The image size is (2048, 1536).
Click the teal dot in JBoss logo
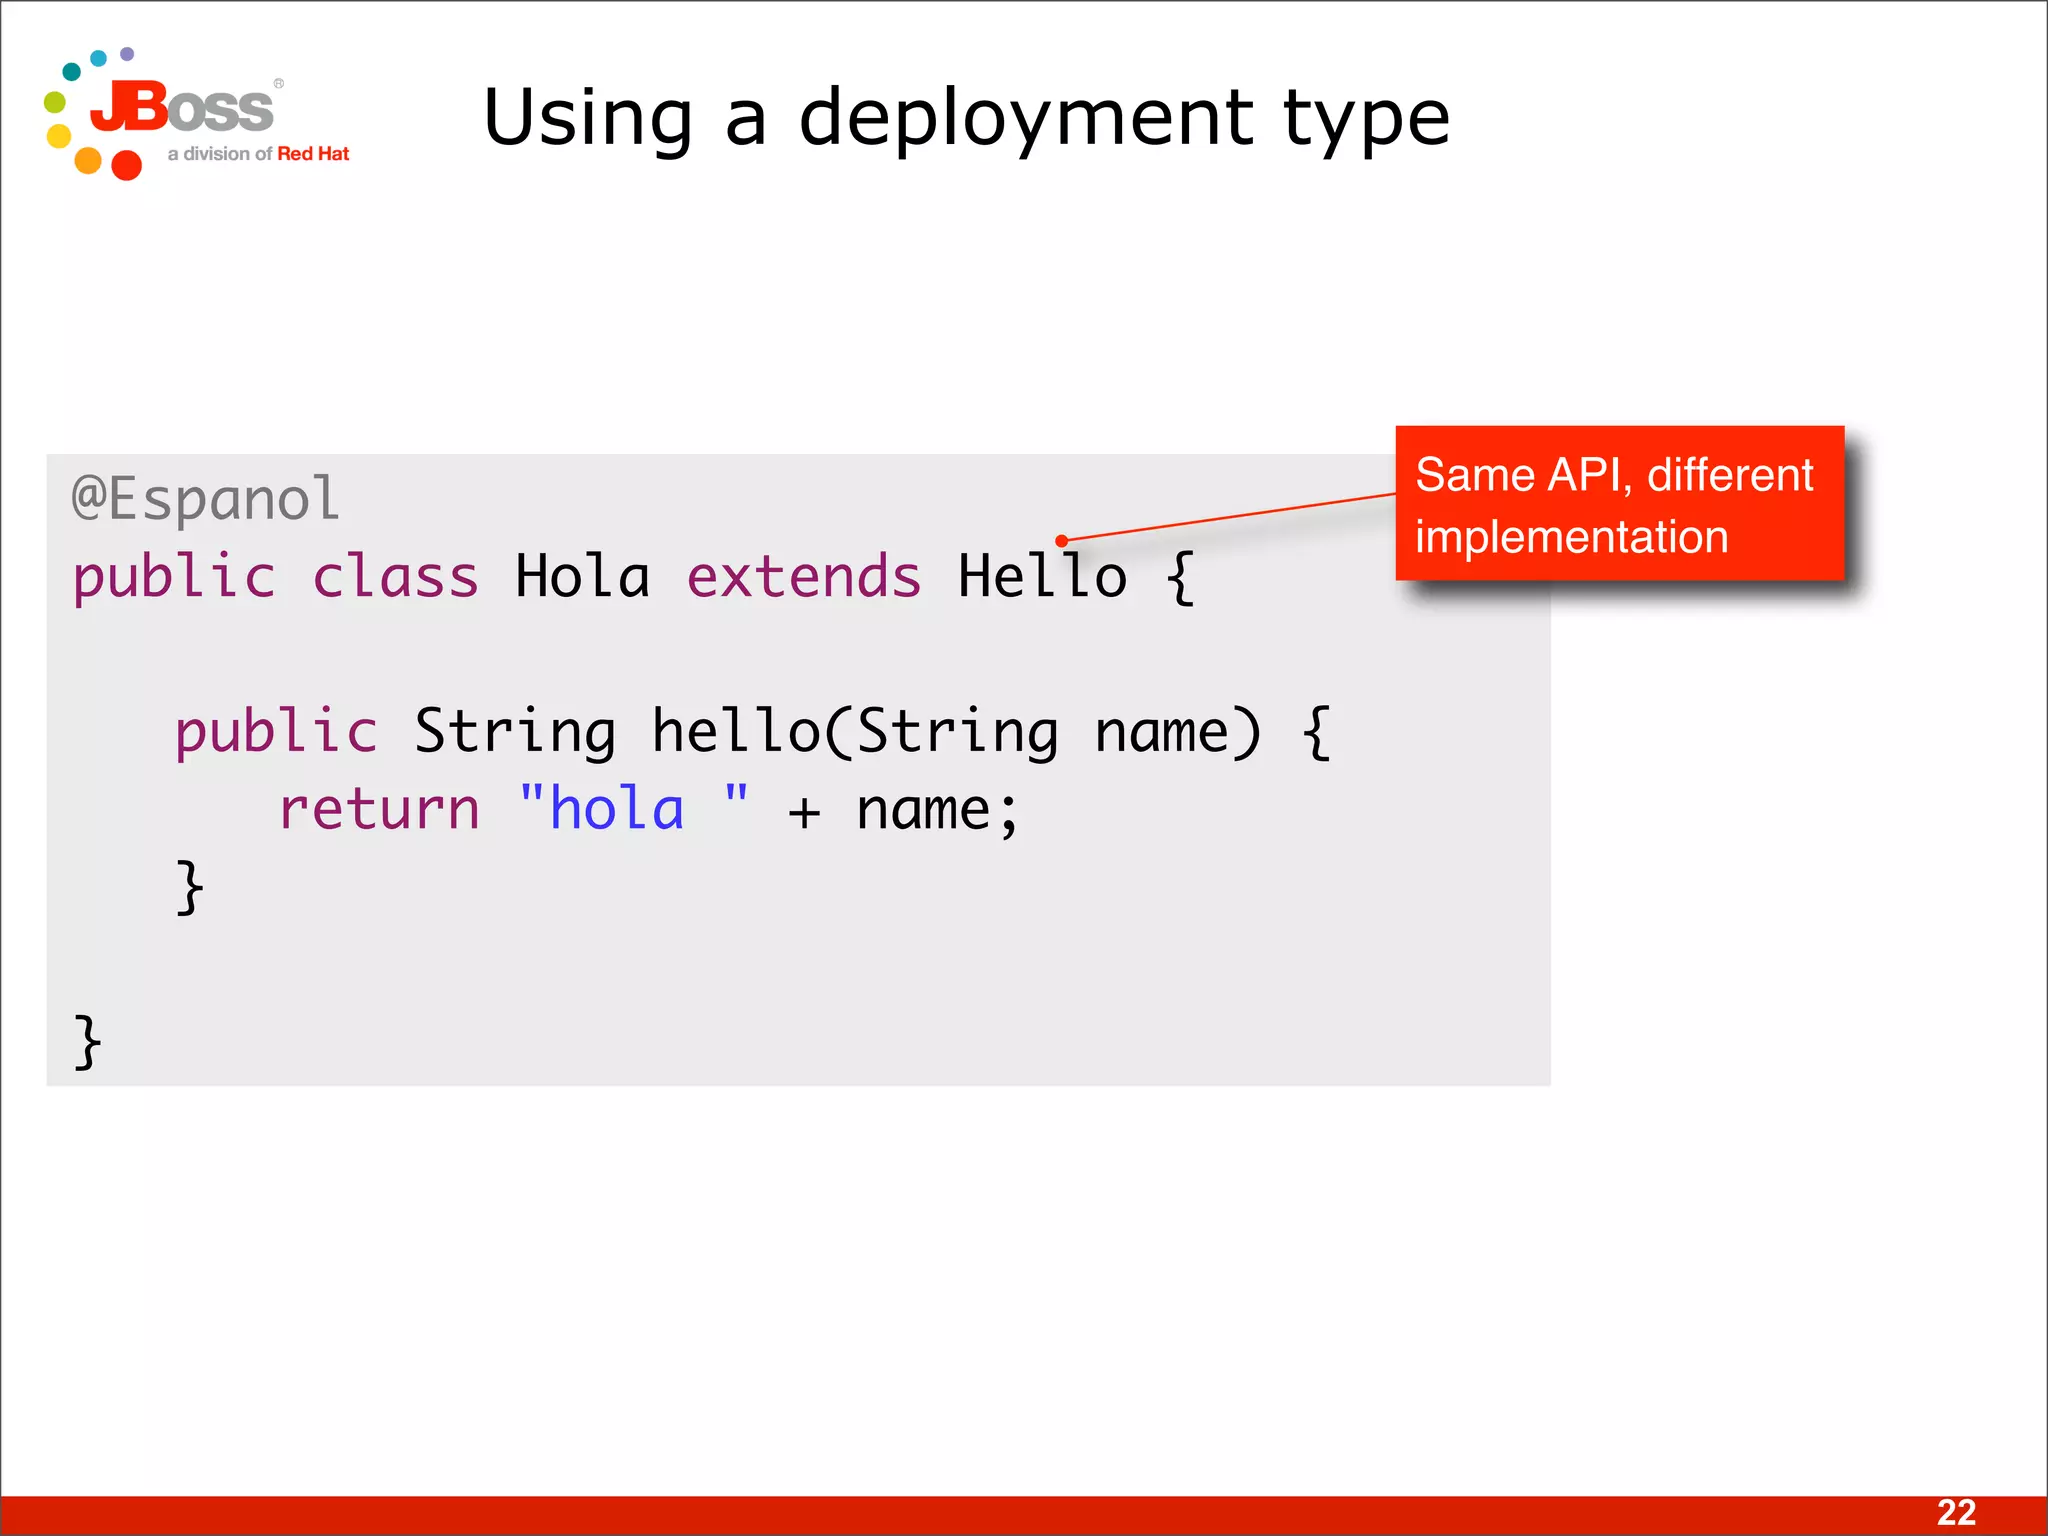pyautogui.click(x=71, y=71)
